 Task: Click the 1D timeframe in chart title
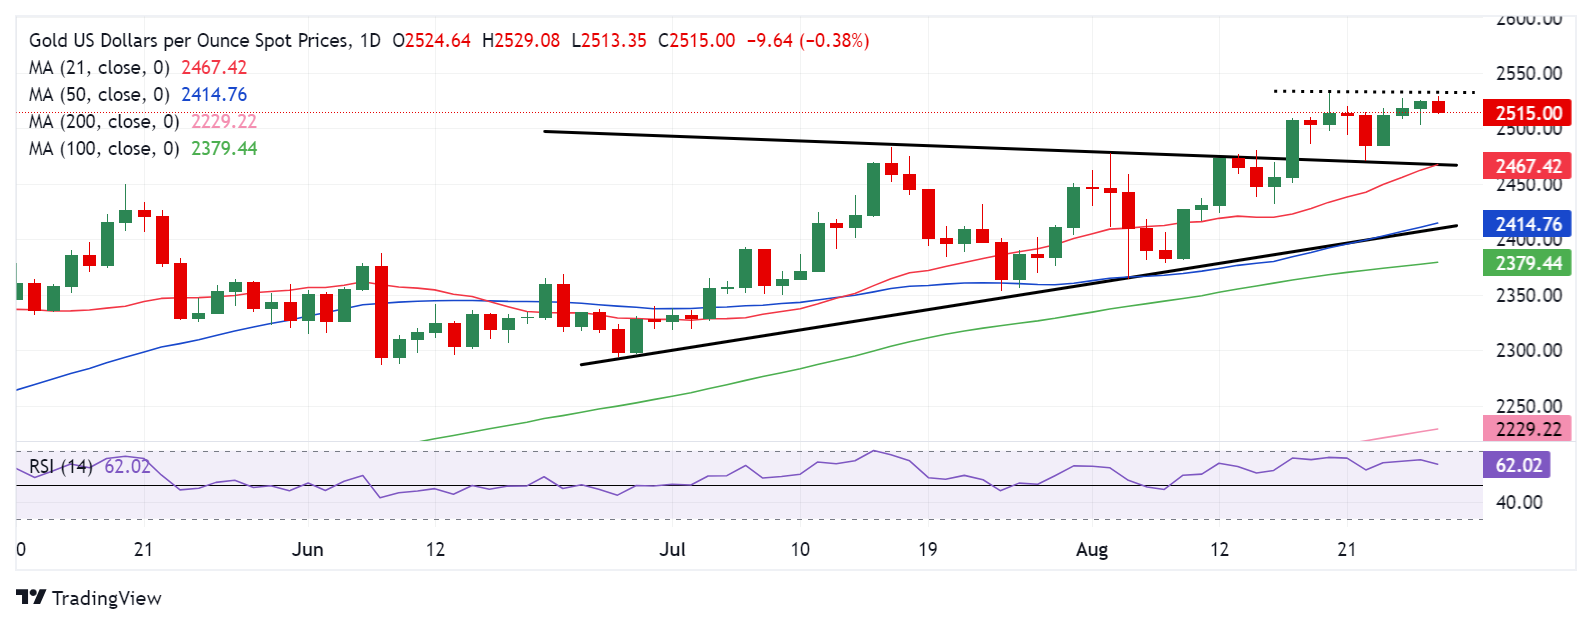coord(370,41)
